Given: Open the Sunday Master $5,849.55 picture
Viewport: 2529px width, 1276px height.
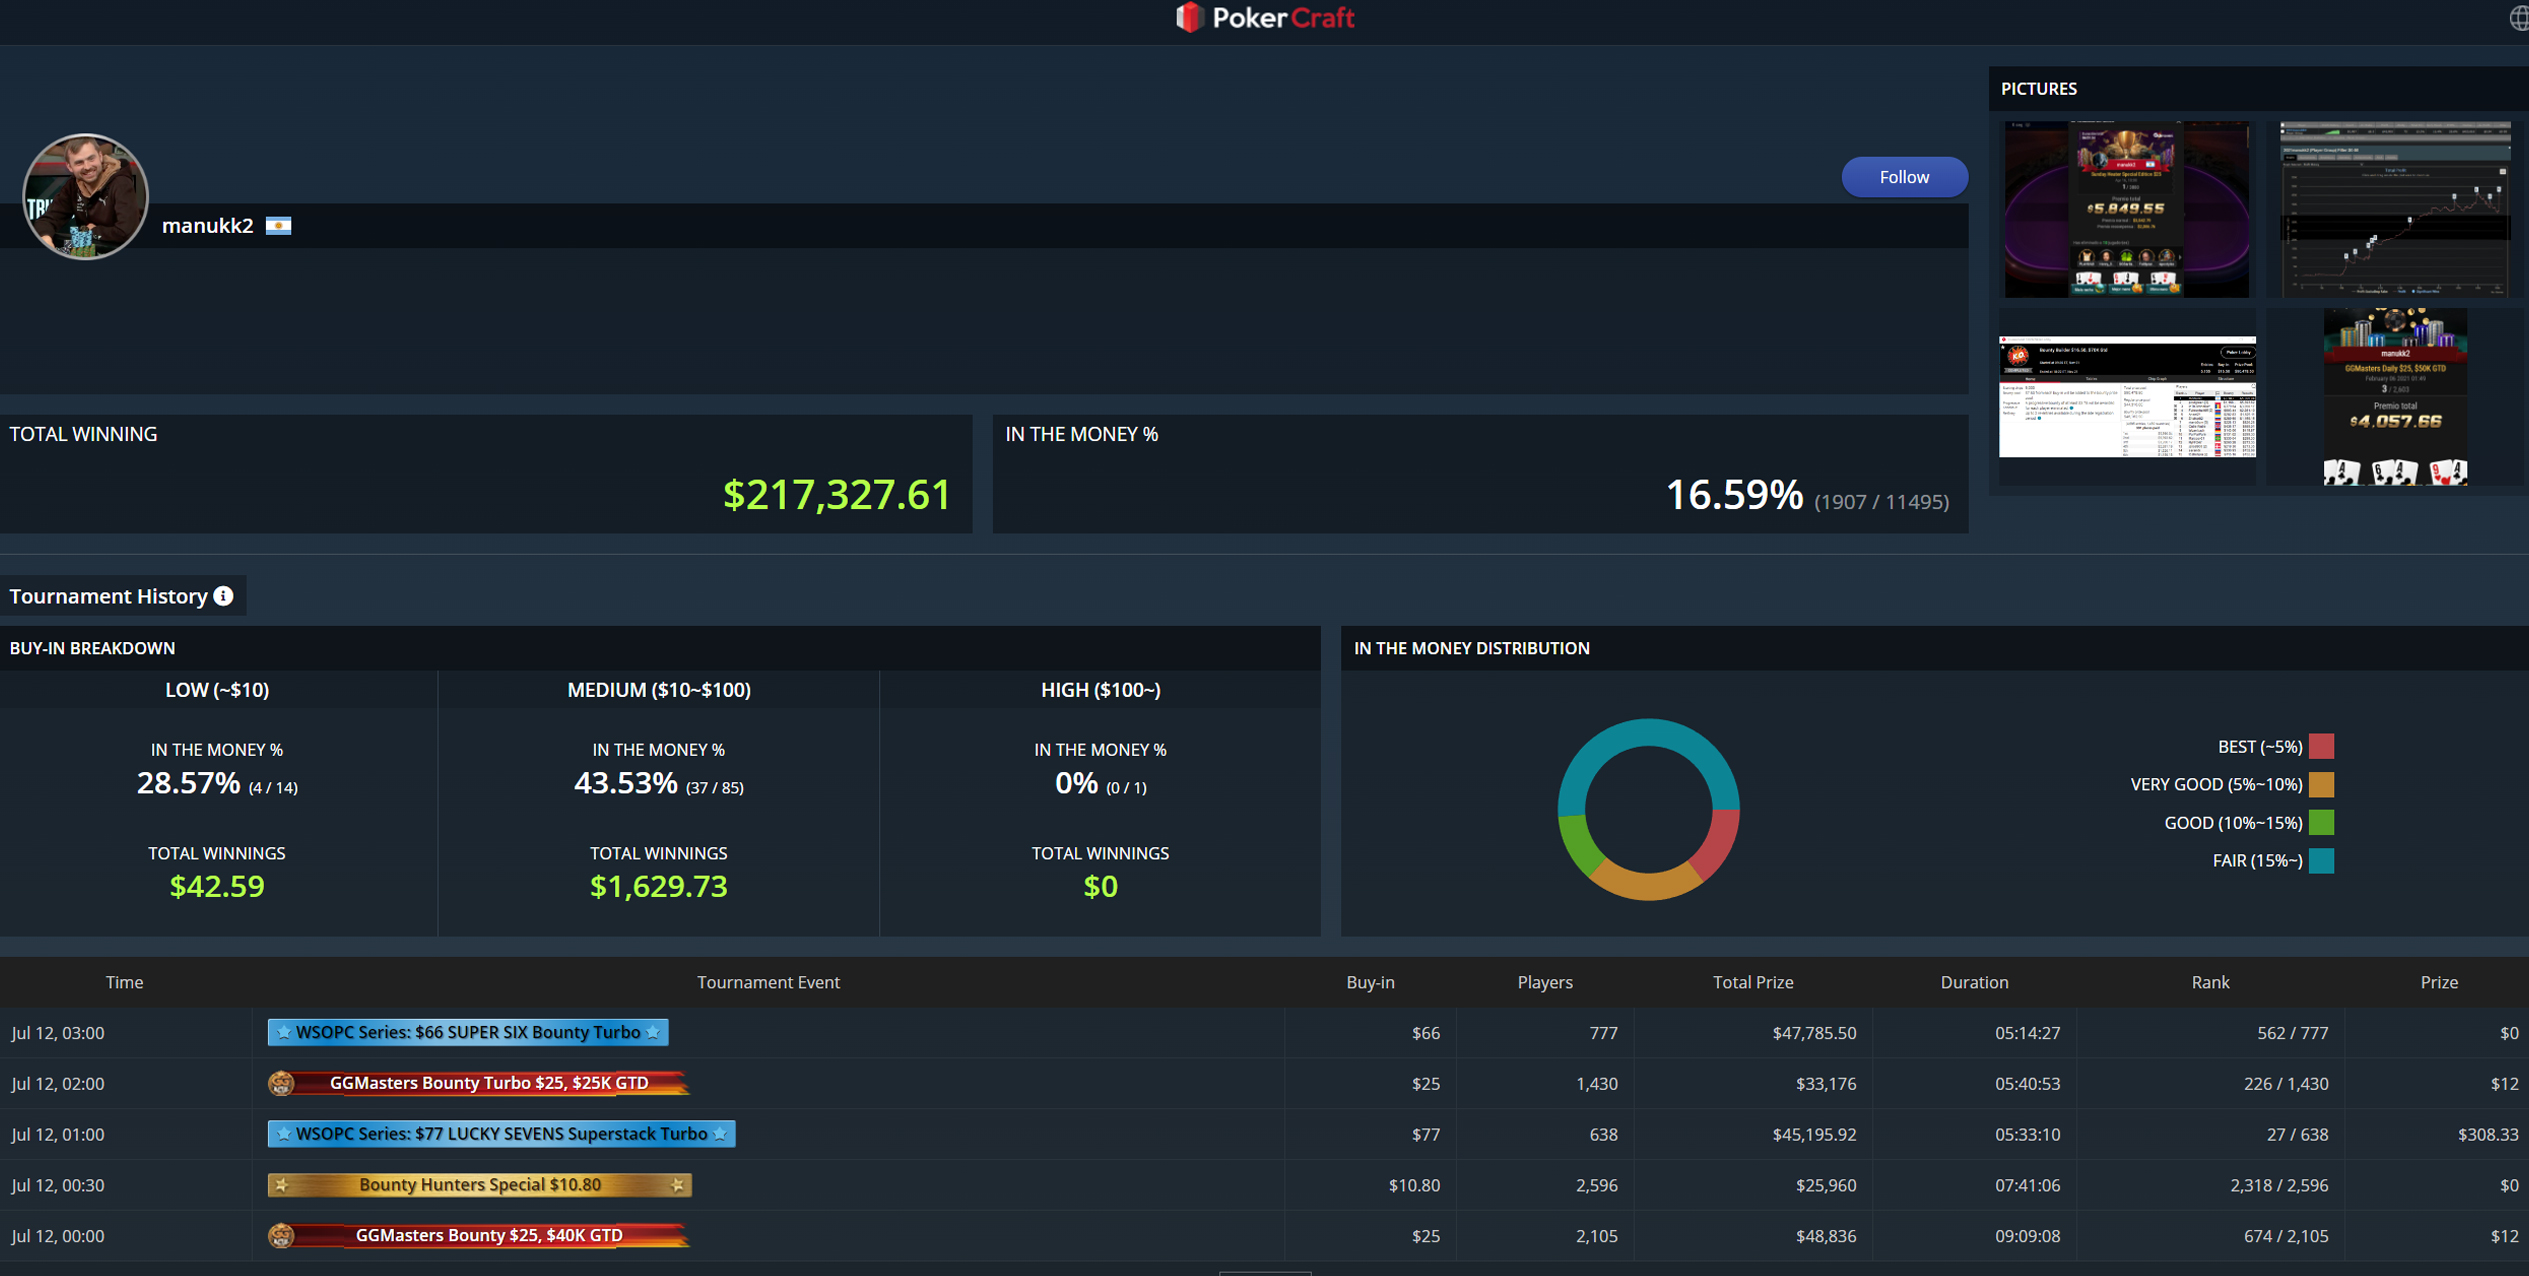Looking at the screenshot, I should click(x=2125, y=209).
